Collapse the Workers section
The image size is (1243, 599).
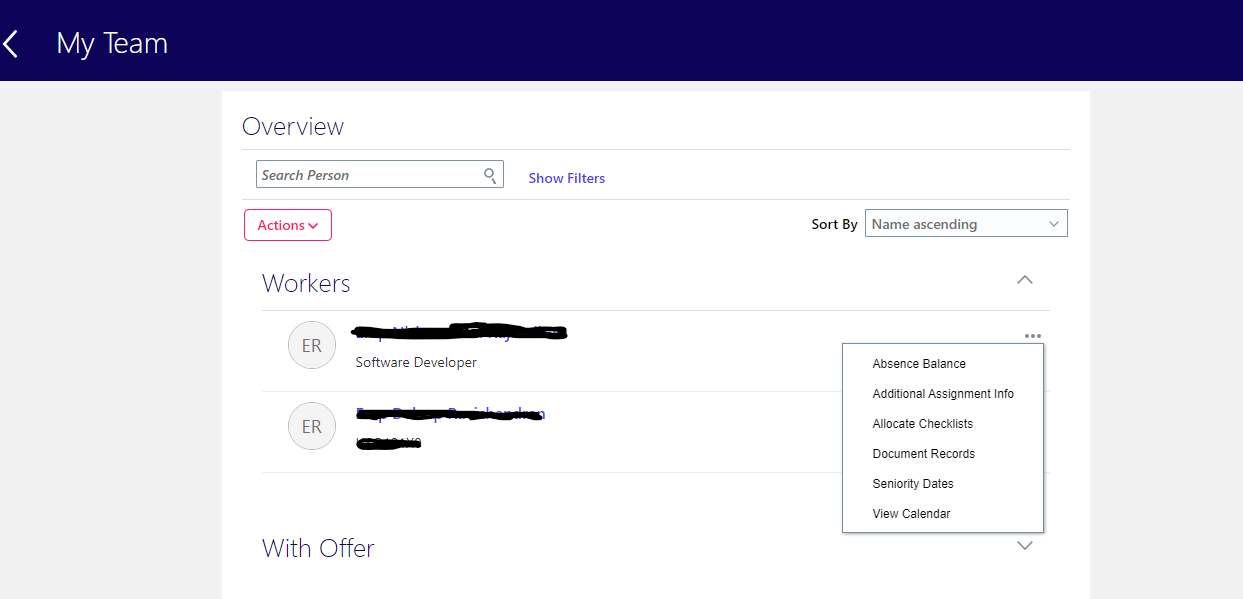[1024, 280]
